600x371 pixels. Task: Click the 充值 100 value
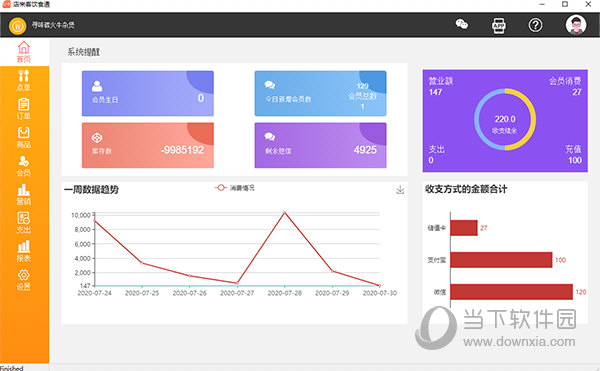(575, 160)
